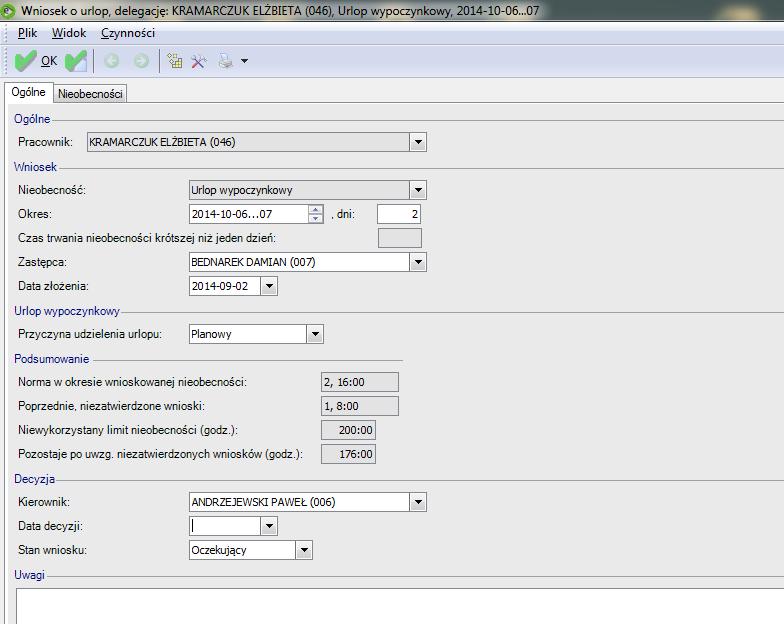Click the remaining hours value 176:00
Screen dimensions: 784x624
[348, 454]
